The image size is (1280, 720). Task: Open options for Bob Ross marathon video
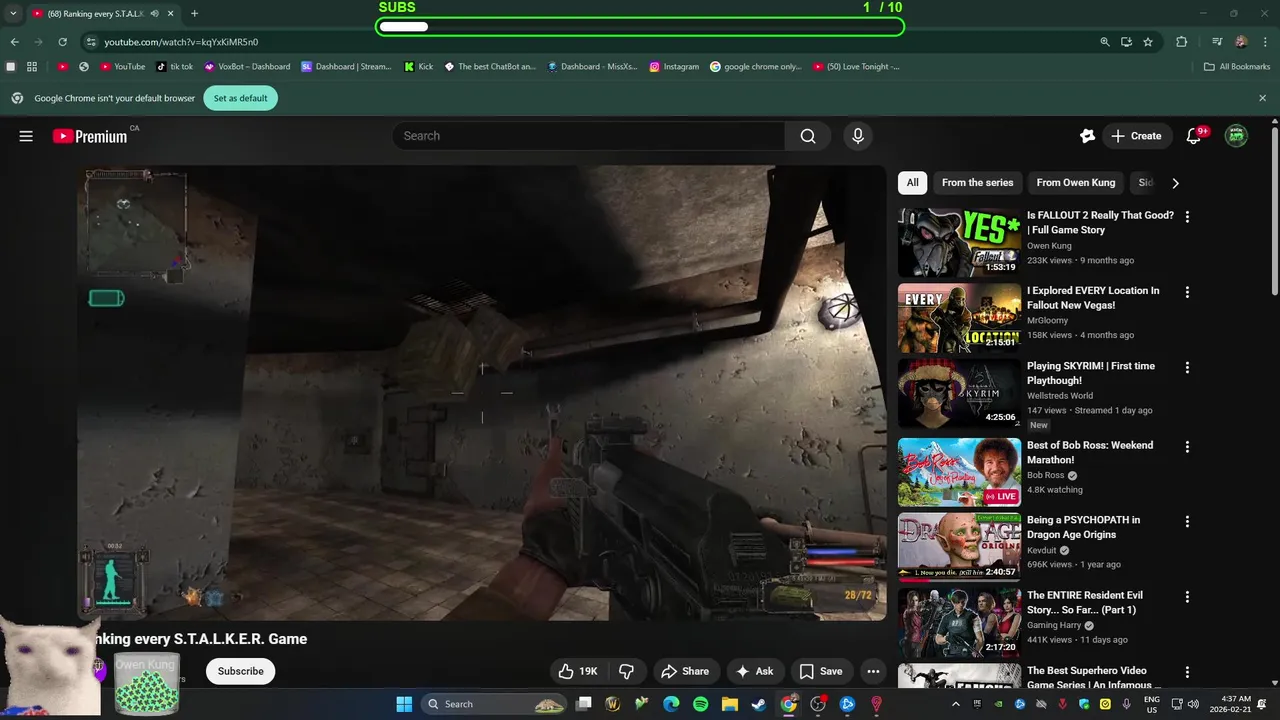click(1187, 446)
